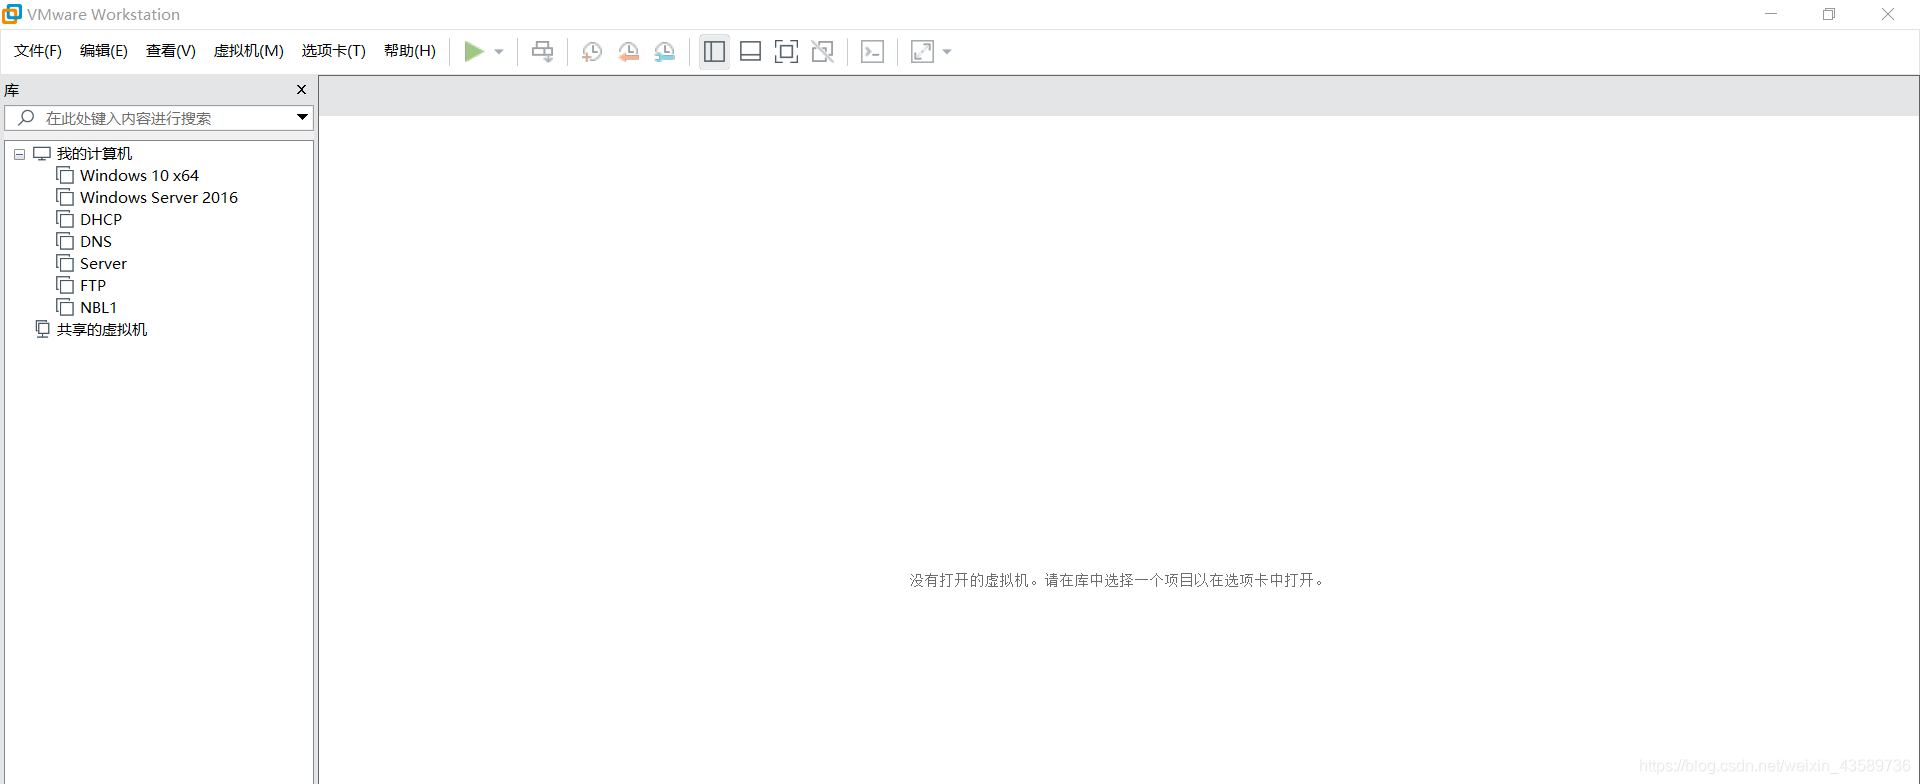Open the console view icon
Viewport: 1920px width, 784px height.
tap(872, 52)
